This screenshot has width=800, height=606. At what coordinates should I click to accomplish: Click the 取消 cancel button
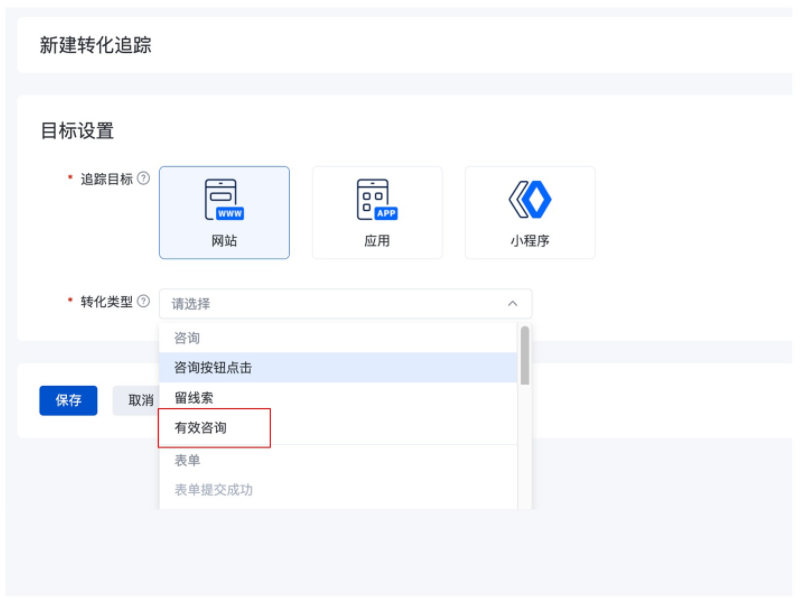pyautogui.click(x=140, y=400)
